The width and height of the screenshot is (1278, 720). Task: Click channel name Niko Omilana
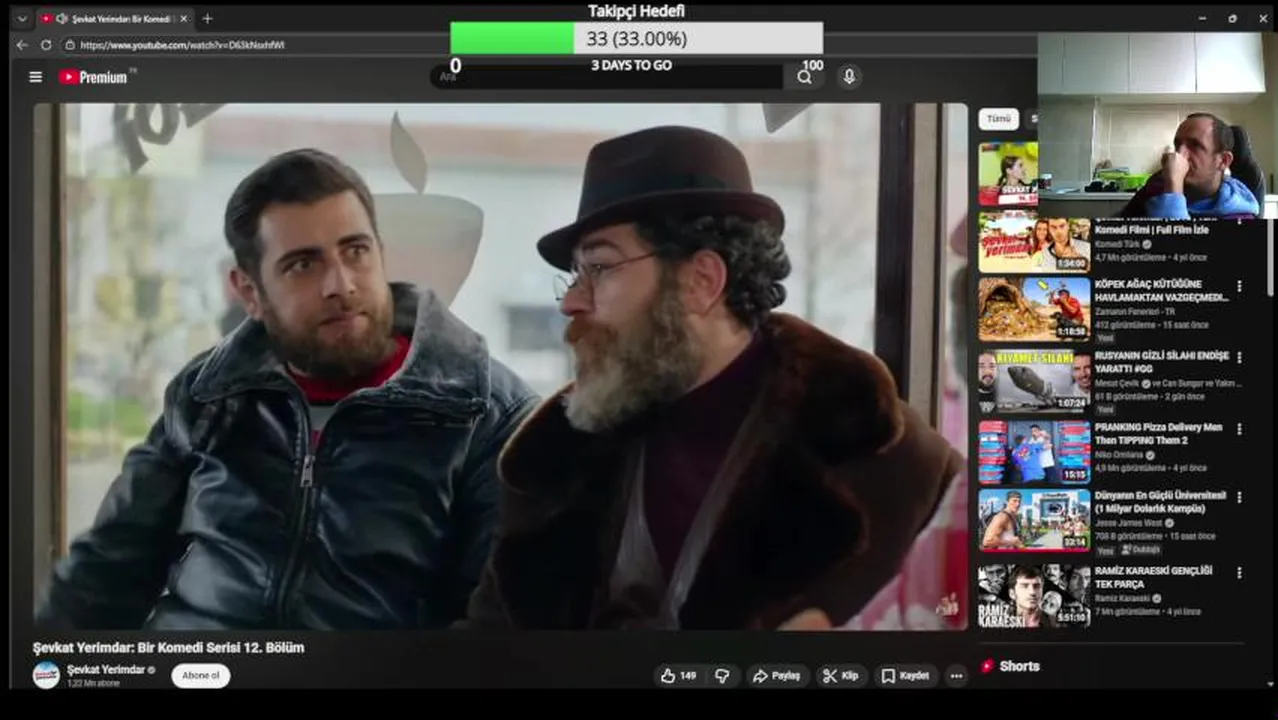(1121, 455)
